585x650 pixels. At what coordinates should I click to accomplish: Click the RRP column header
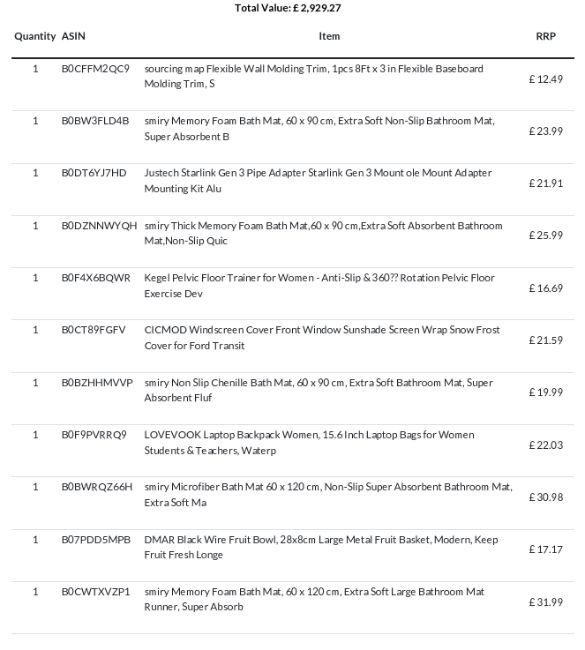(546, 36)
